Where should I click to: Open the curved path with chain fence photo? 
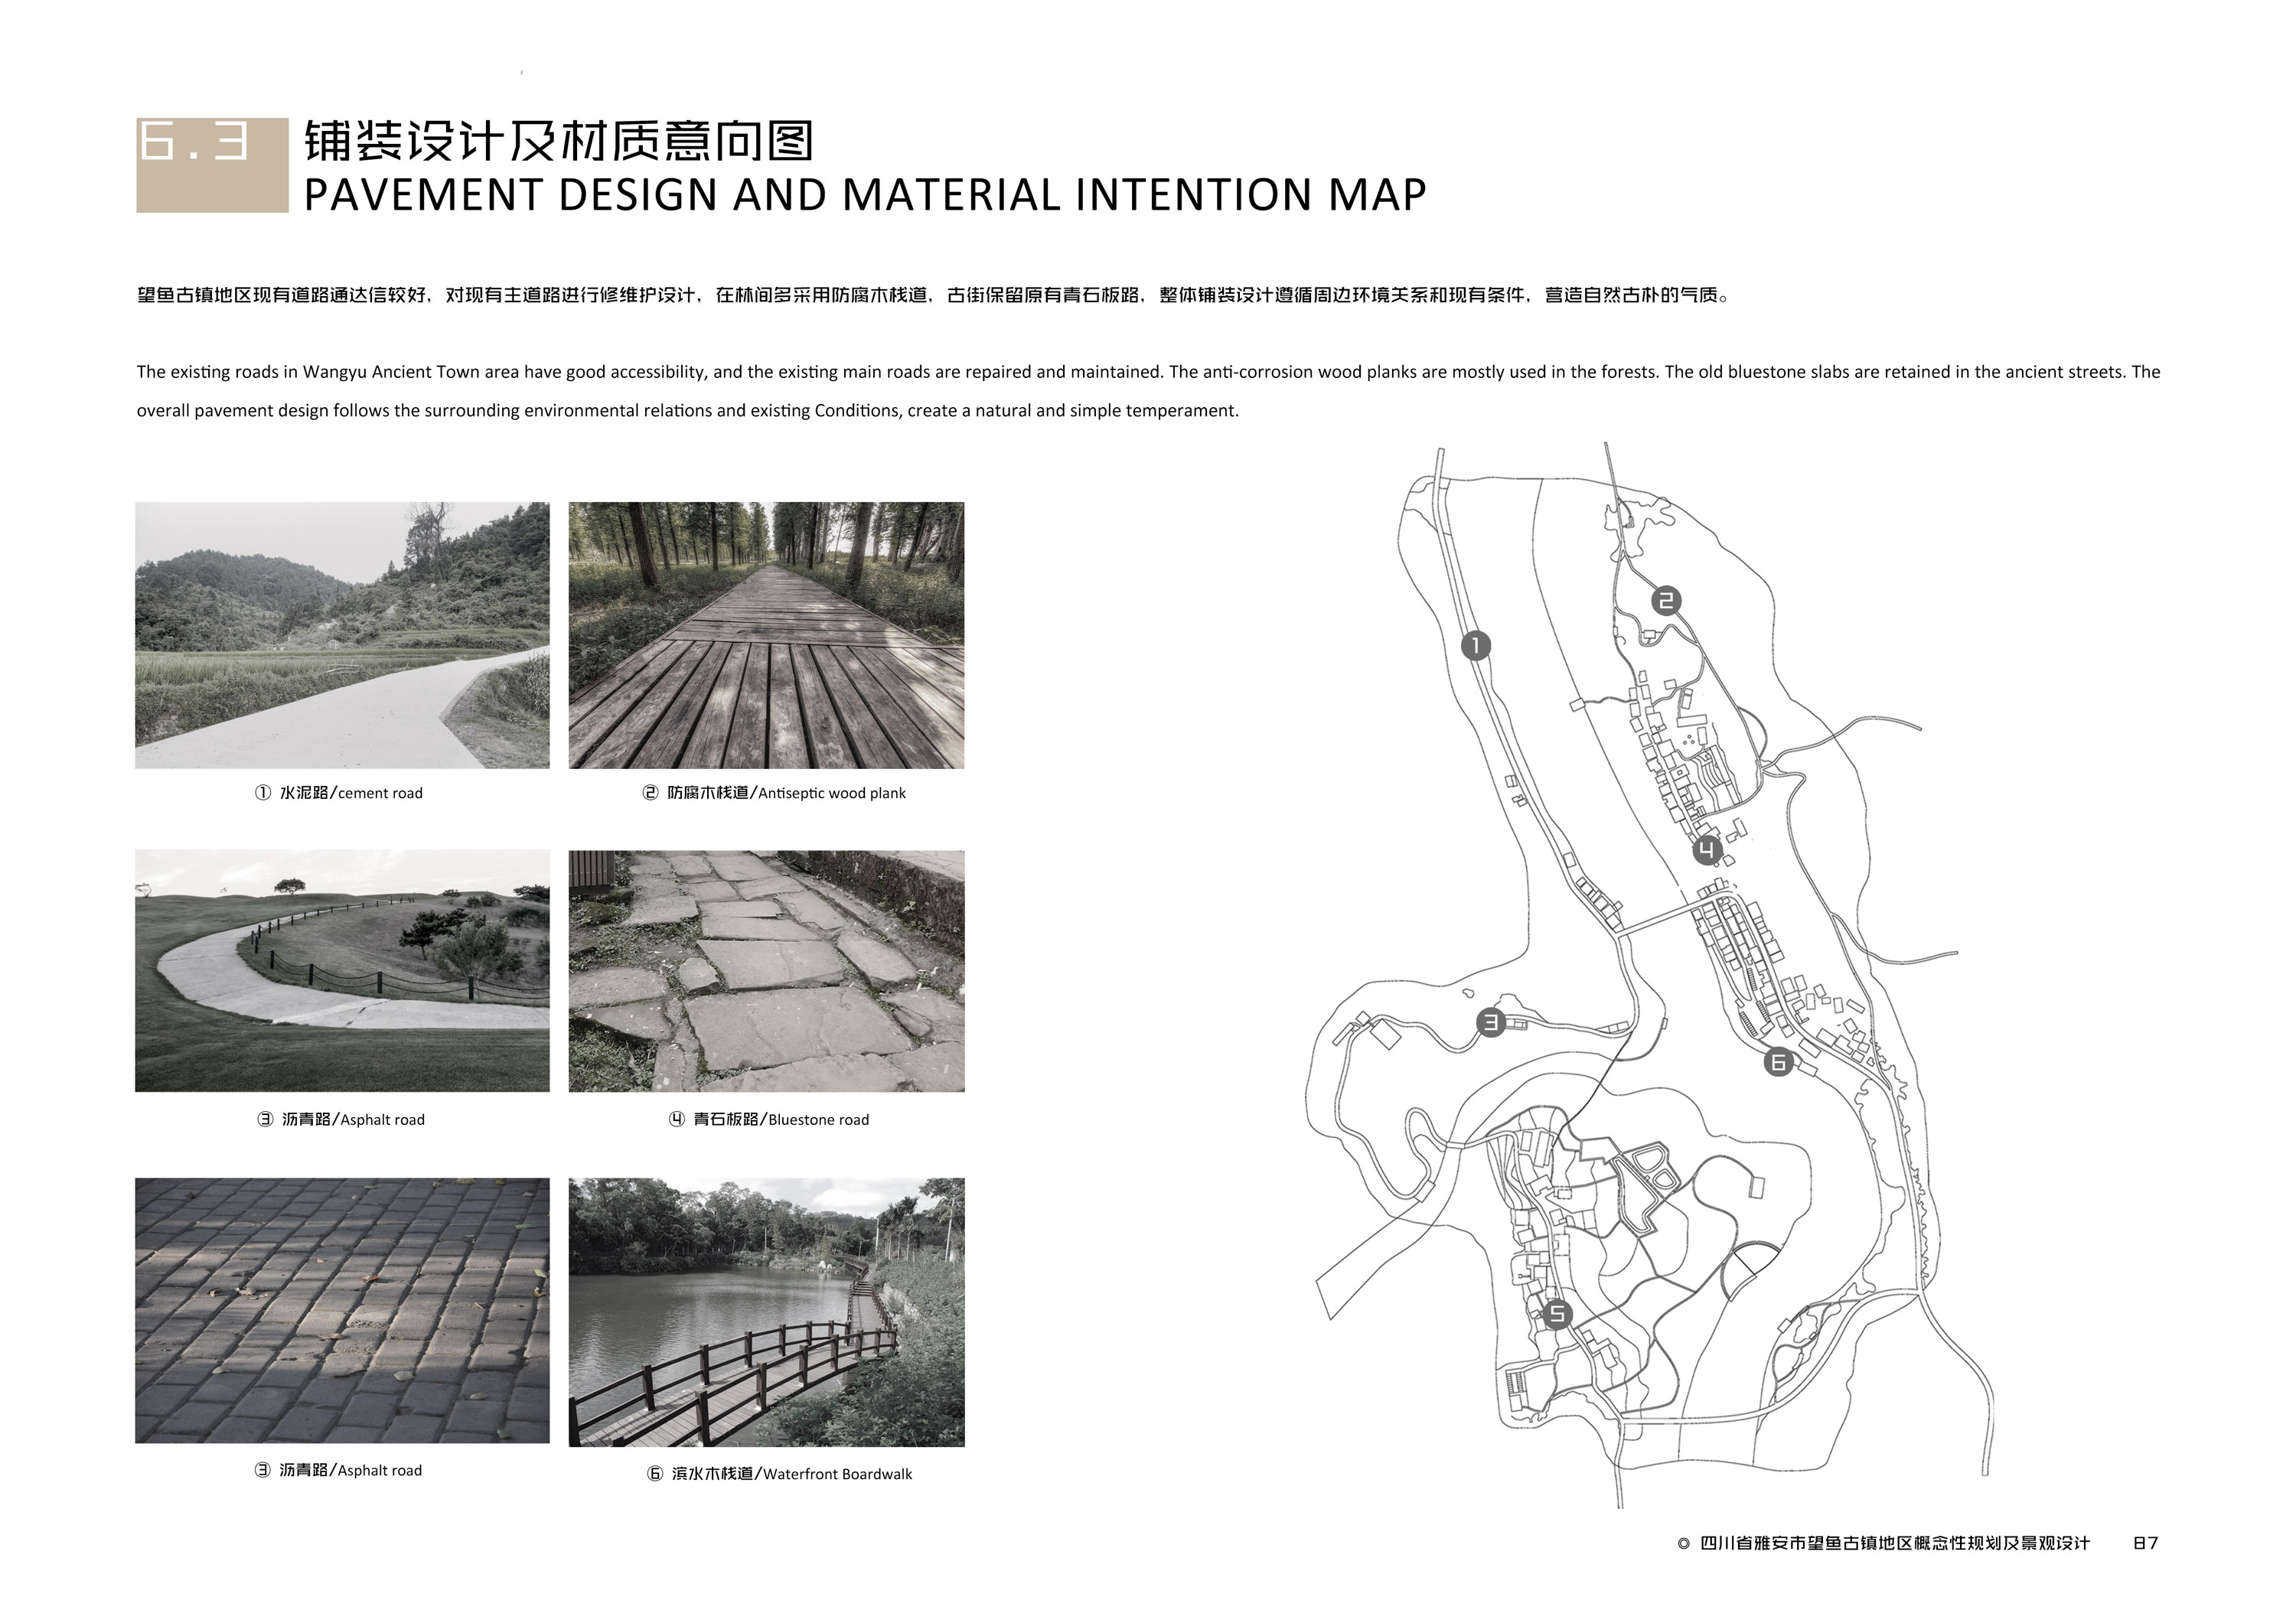tap(342, 971)
